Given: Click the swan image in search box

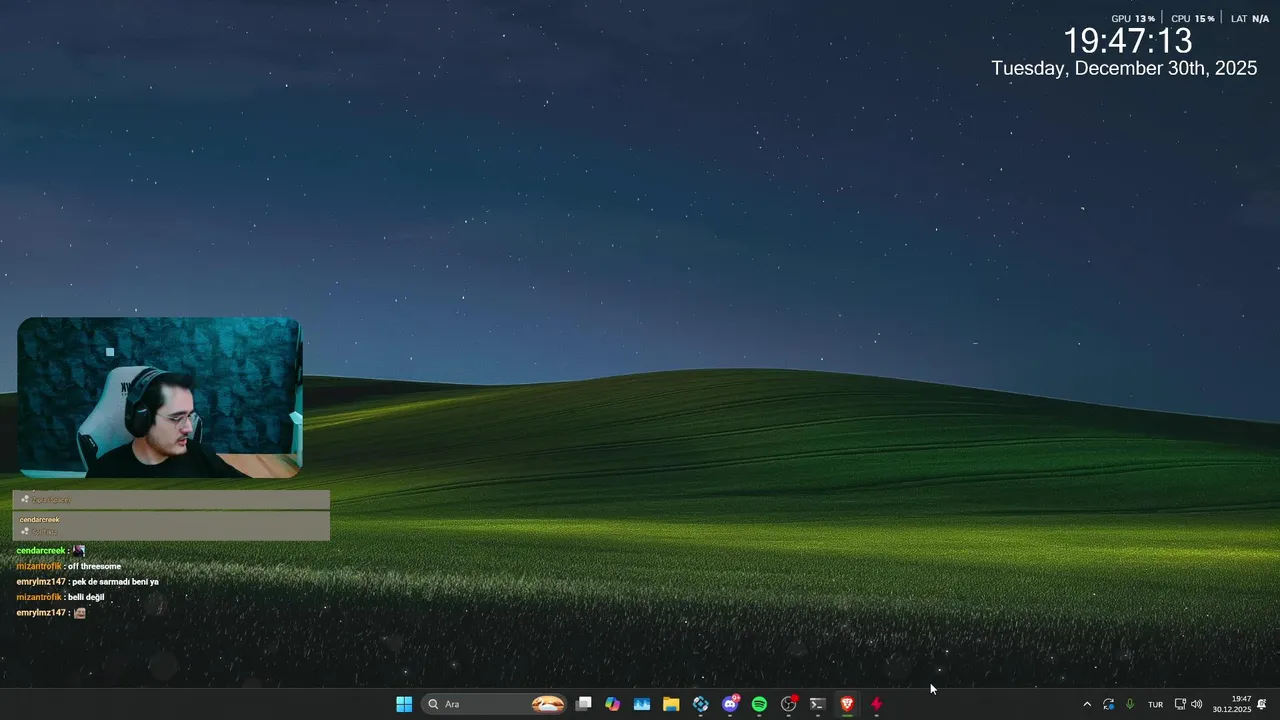Looking at the screenshot, I should [x=548, y=704].
